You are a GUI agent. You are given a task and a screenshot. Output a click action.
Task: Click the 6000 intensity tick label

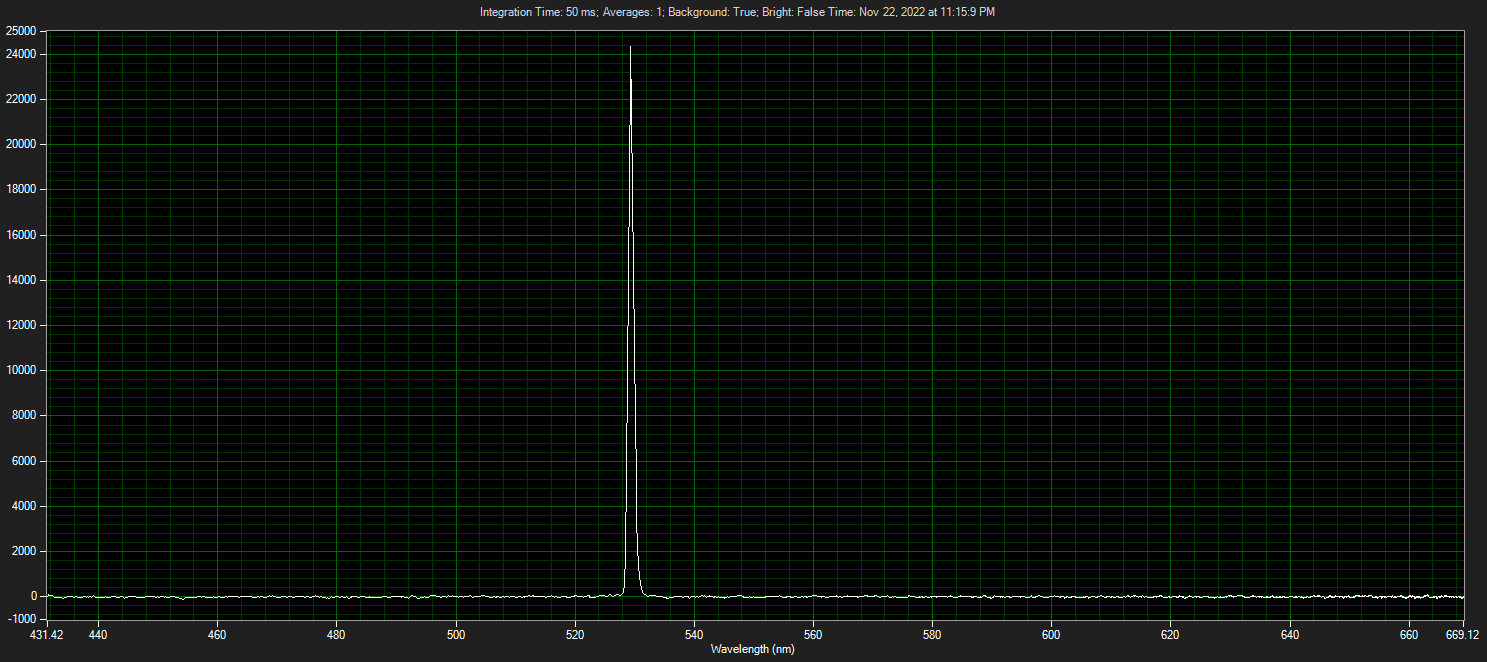[x=24, y=461]
